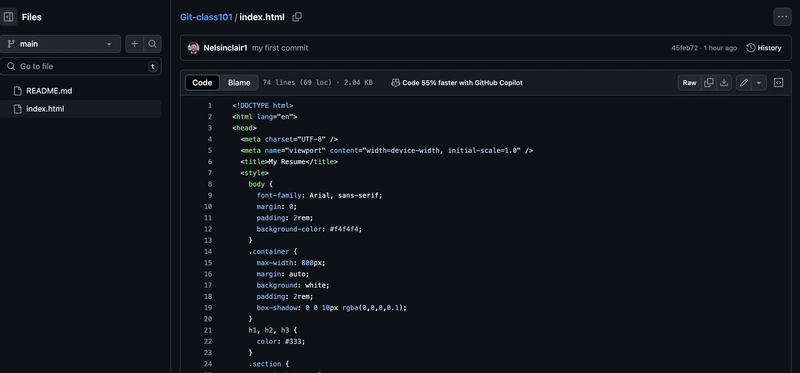
Task: Collapse the Files side panel icon
Action: pyautogui.click(x=8, y=17)
